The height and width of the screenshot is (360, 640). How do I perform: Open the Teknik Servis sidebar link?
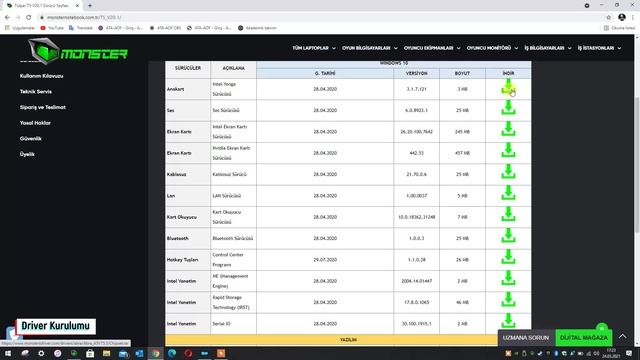(36, 91)
